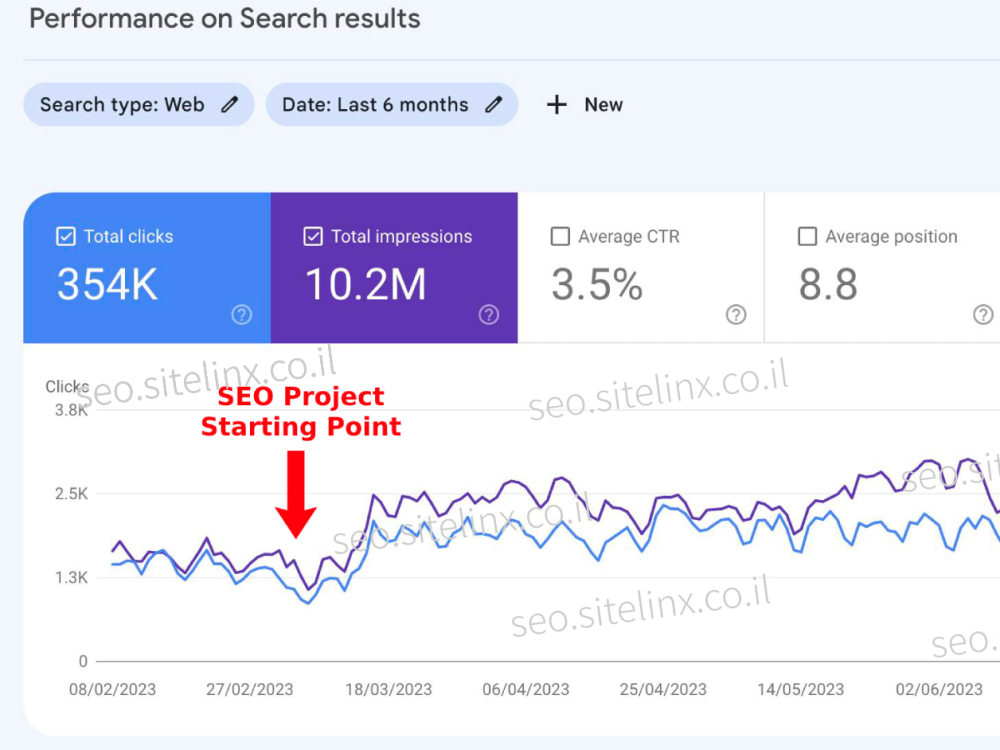
Task: Click the 08/02/2023 date label
Action: (112, 689)
